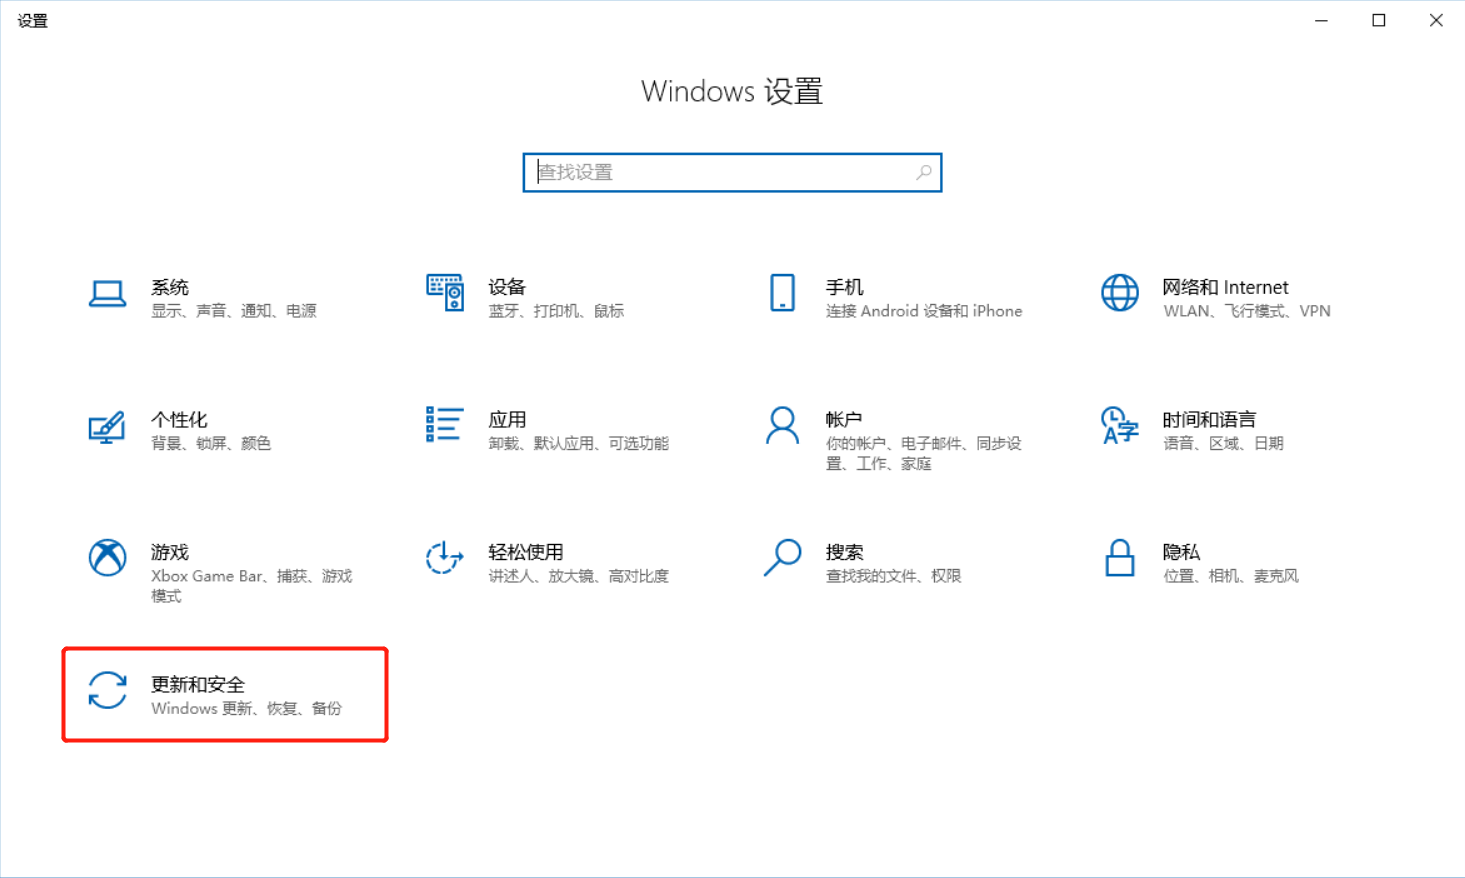Viewport: 1465px width, 878px height.
Task: Open the Xbox Gaming icon
Action: pyautogui.click(x=107, y=558)
